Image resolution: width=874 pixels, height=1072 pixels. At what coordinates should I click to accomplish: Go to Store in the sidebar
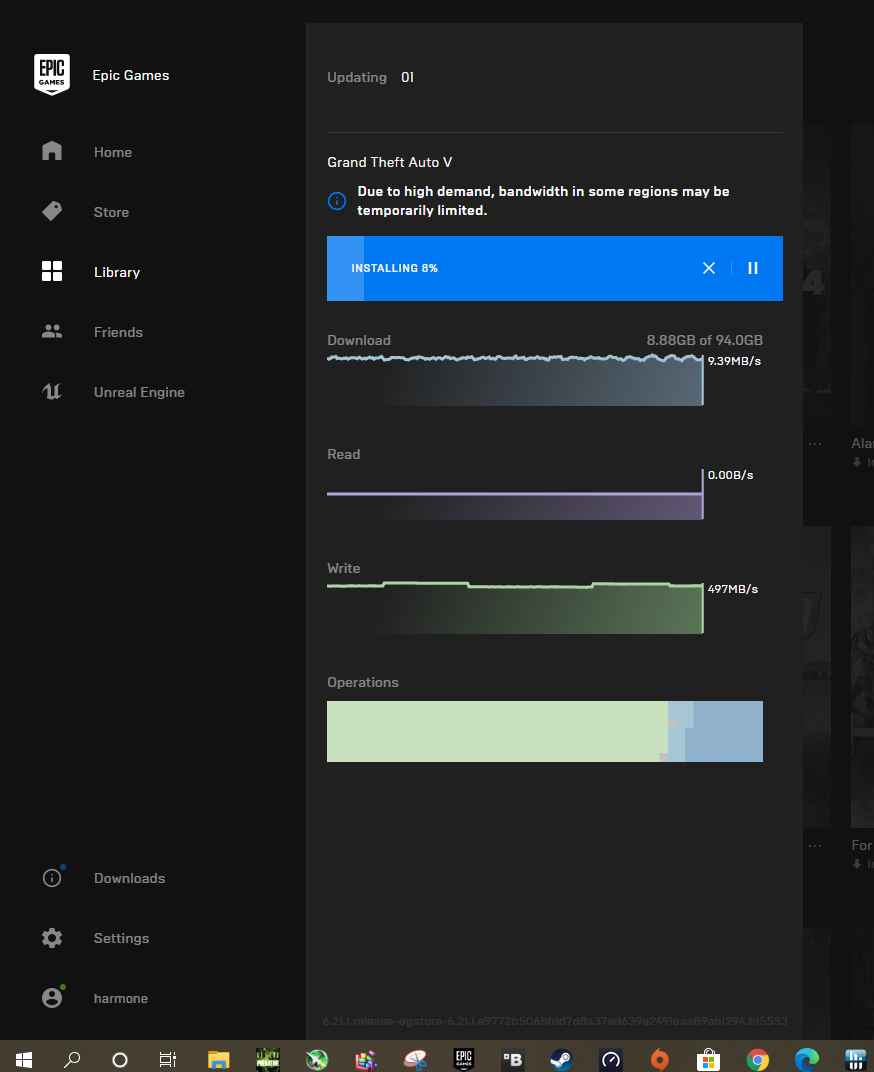pos(111,212)
